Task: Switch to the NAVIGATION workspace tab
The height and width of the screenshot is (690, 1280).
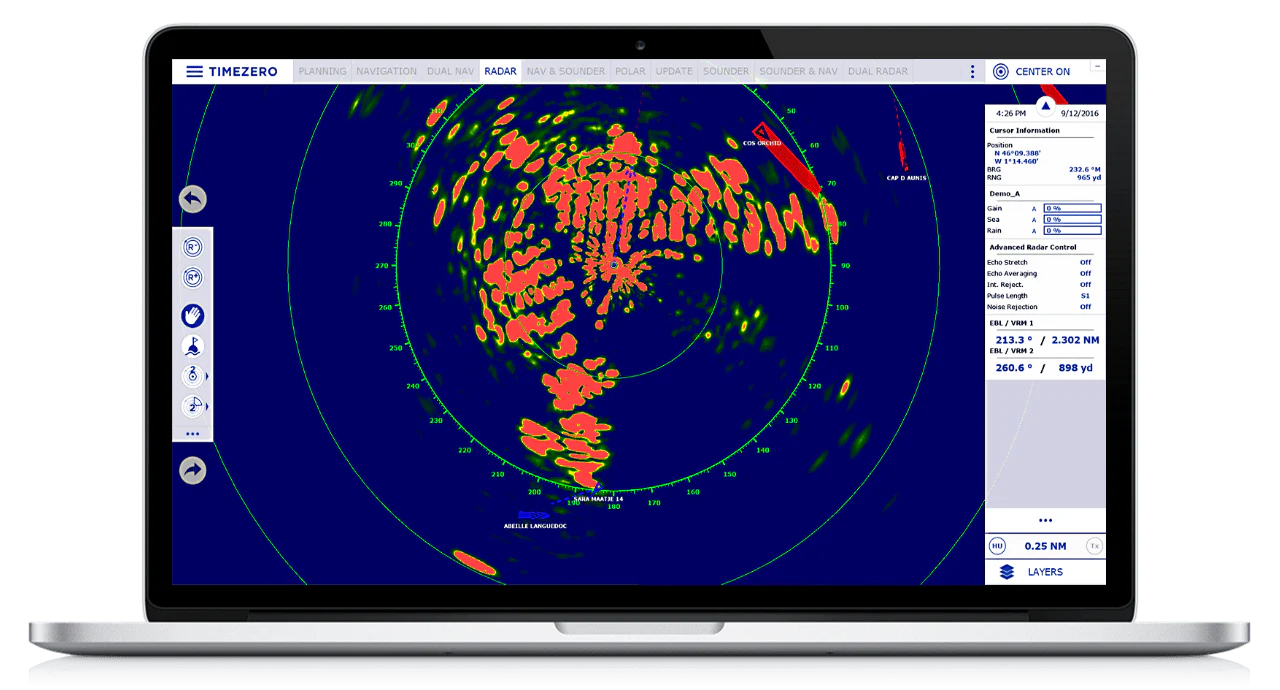Action: pos(386,72)
